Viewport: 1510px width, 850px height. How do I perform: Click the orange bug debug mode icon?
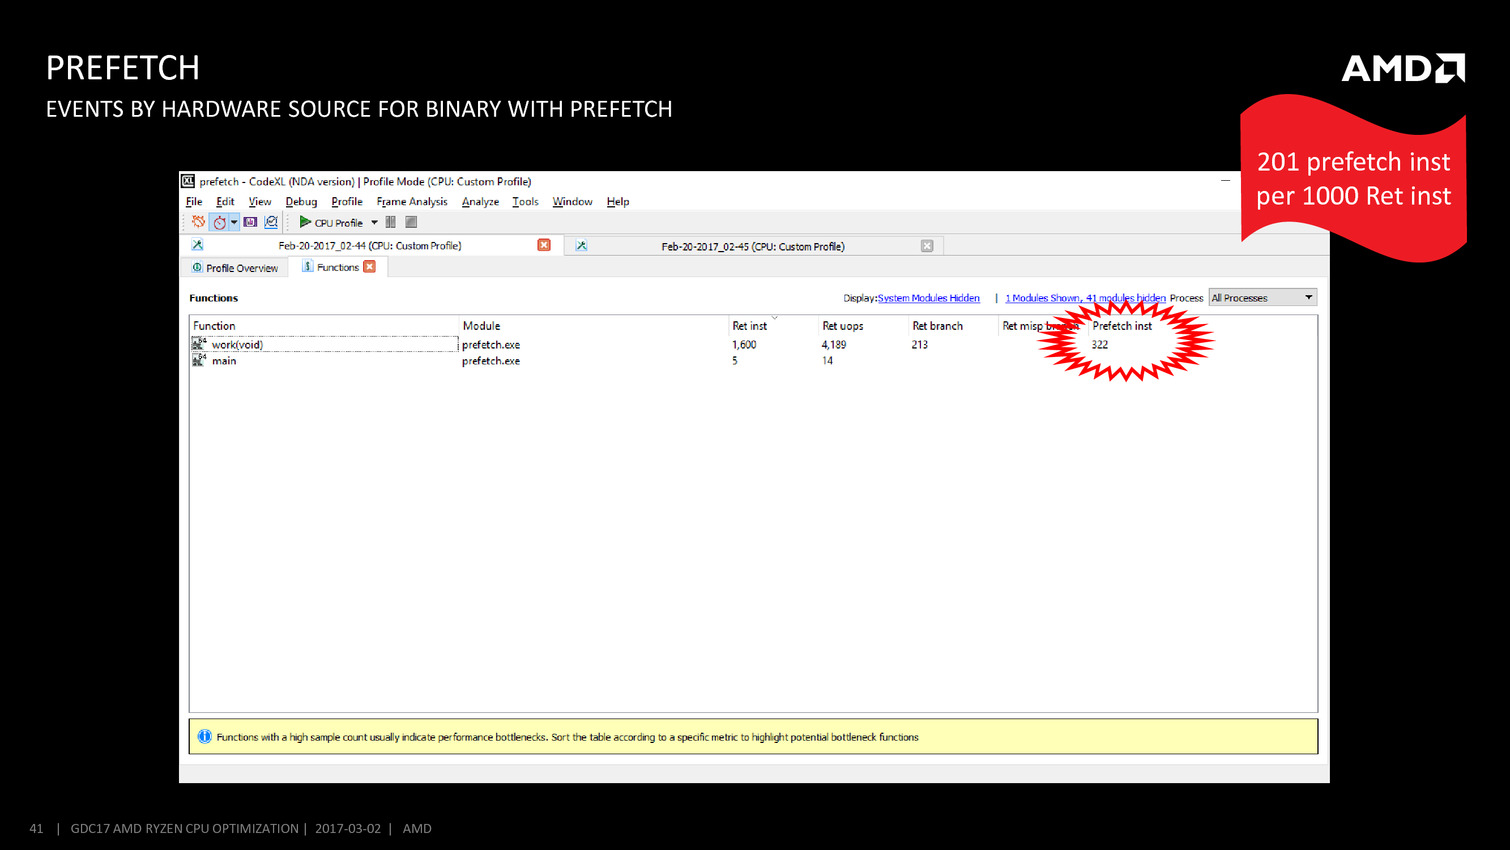pos(198,222)
